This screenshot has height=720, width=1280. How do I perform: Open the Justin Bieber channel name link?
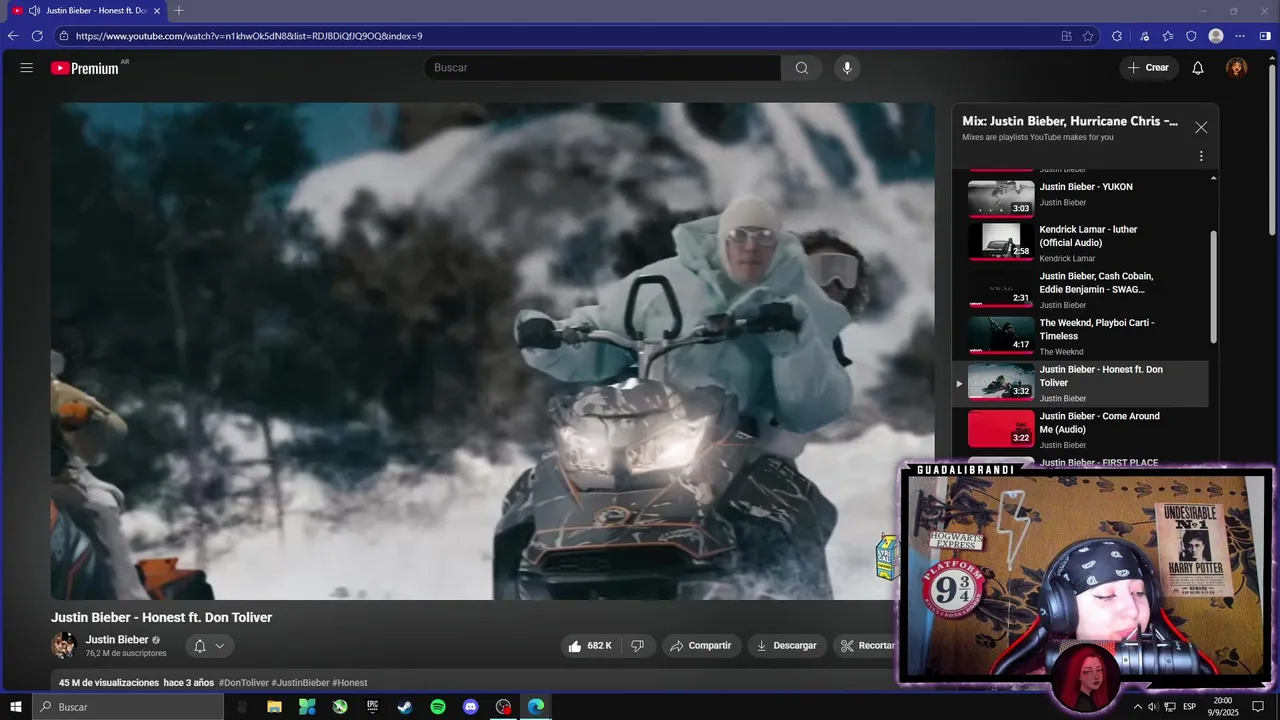pyautogui.click(x=117, y=640)
